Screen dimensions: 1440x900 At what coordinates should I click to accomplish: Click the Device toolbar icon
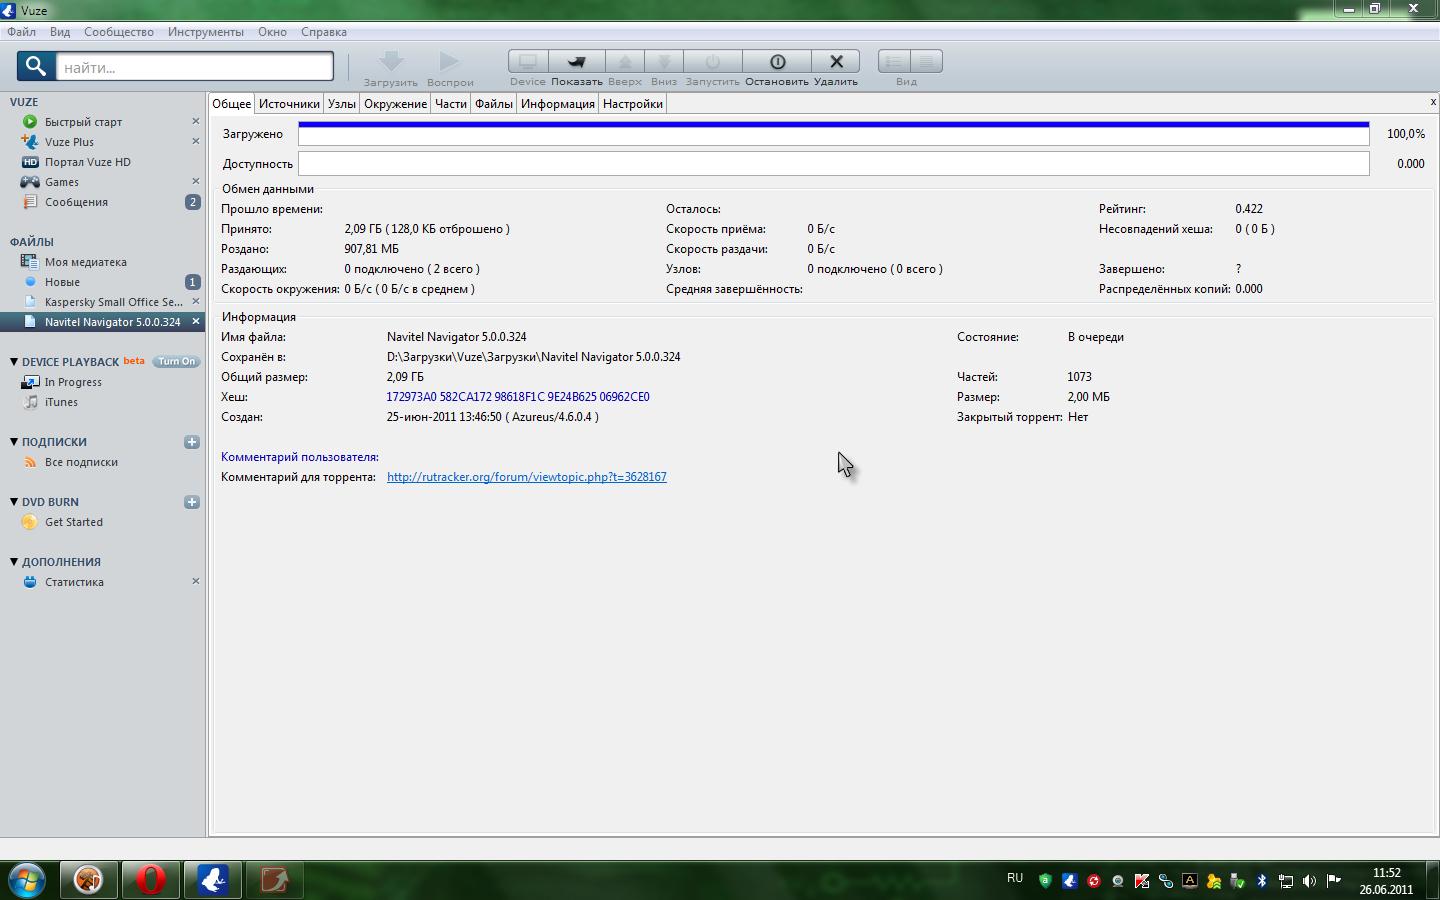click(x=527, y=62)
